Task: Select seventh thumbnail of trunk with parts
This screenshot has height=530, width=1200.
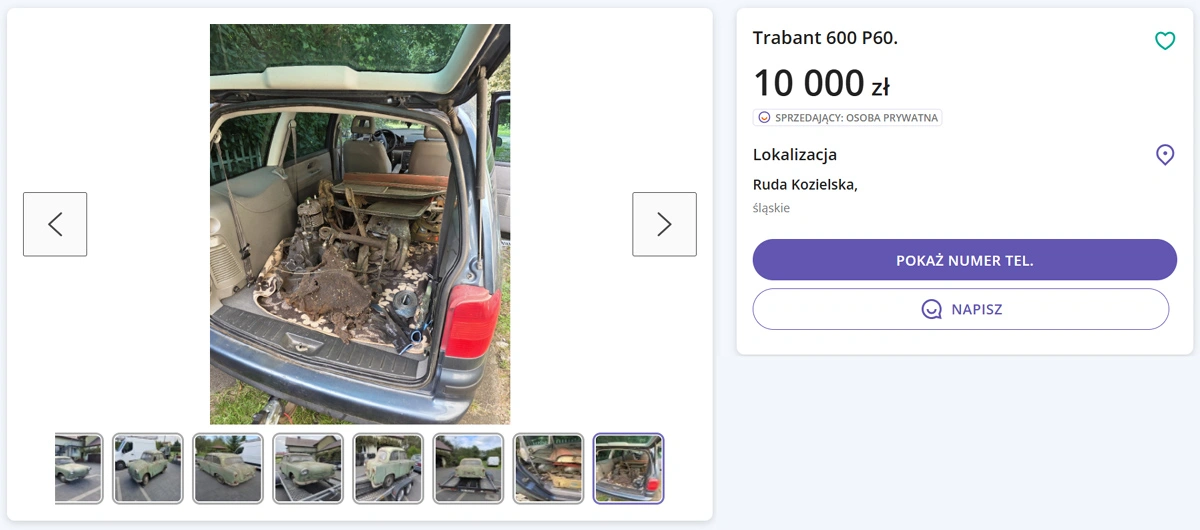Action: click(548, 468)
